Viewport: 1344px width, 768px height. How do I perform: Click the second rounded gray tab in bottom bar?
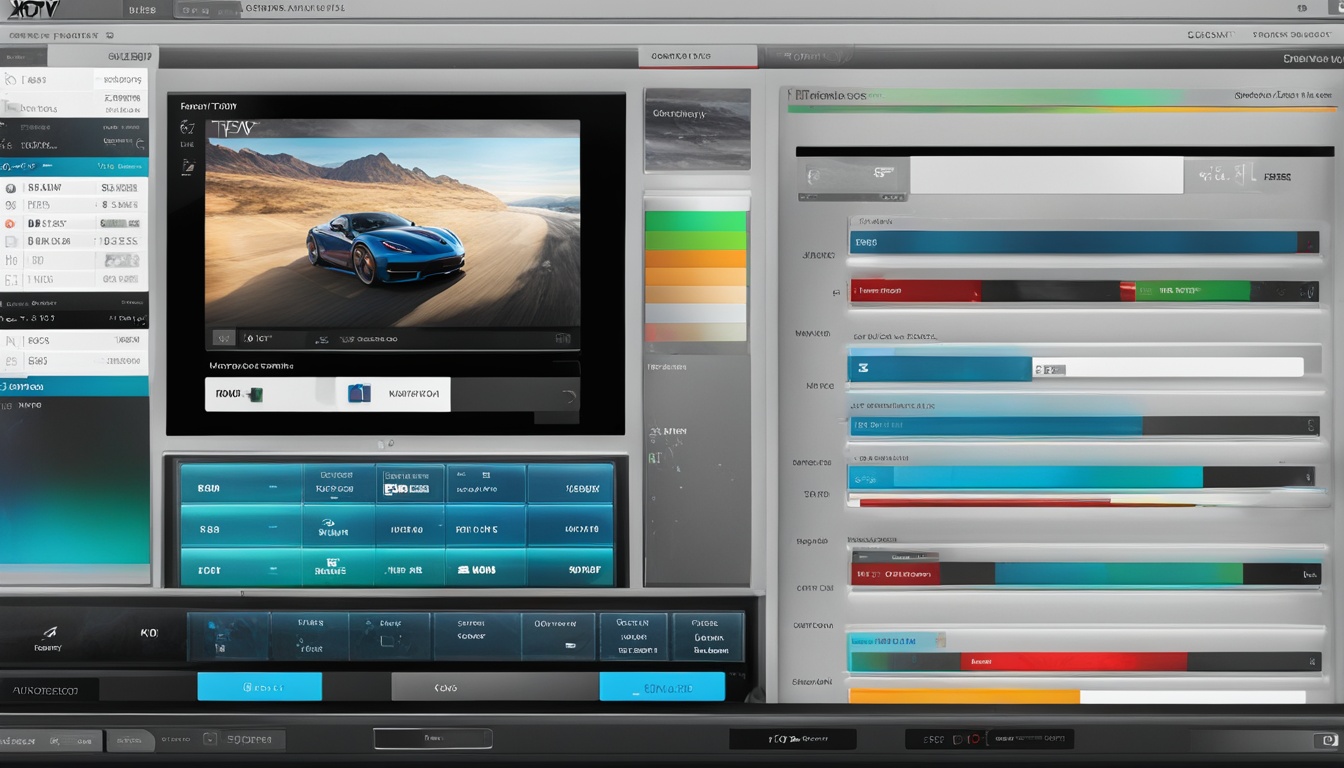(x=130, y=741)
